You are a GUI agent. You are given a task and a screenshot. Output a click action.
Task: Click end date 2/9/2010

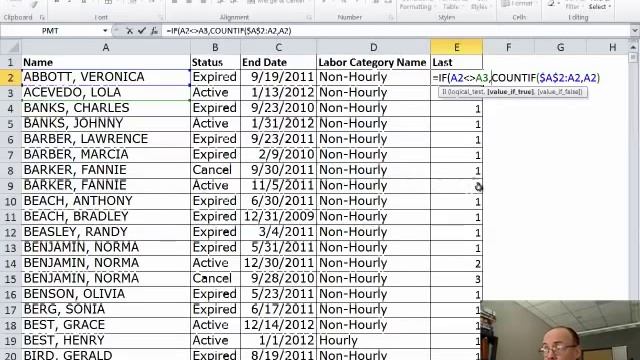point(278,155)
